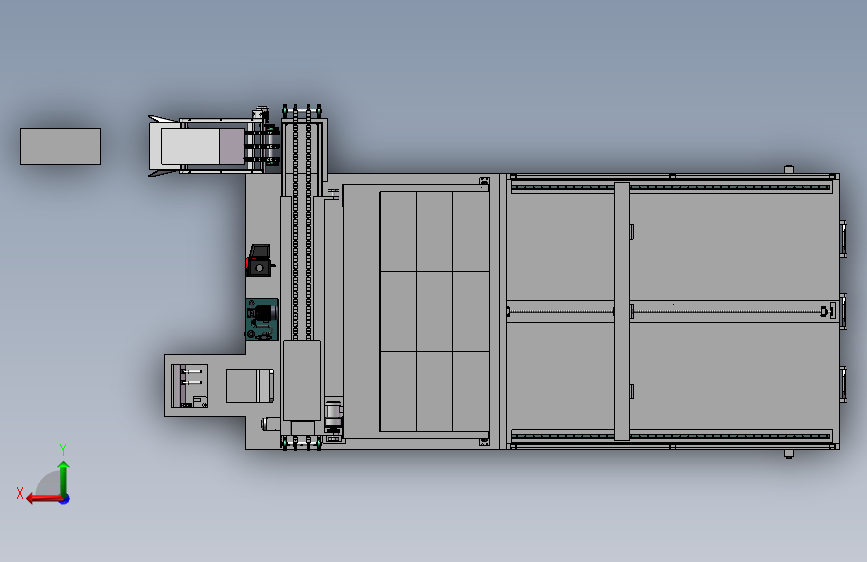Select the green control unit component
The height and width of the screenshot is (562, 867).
(x=262, y=320)
